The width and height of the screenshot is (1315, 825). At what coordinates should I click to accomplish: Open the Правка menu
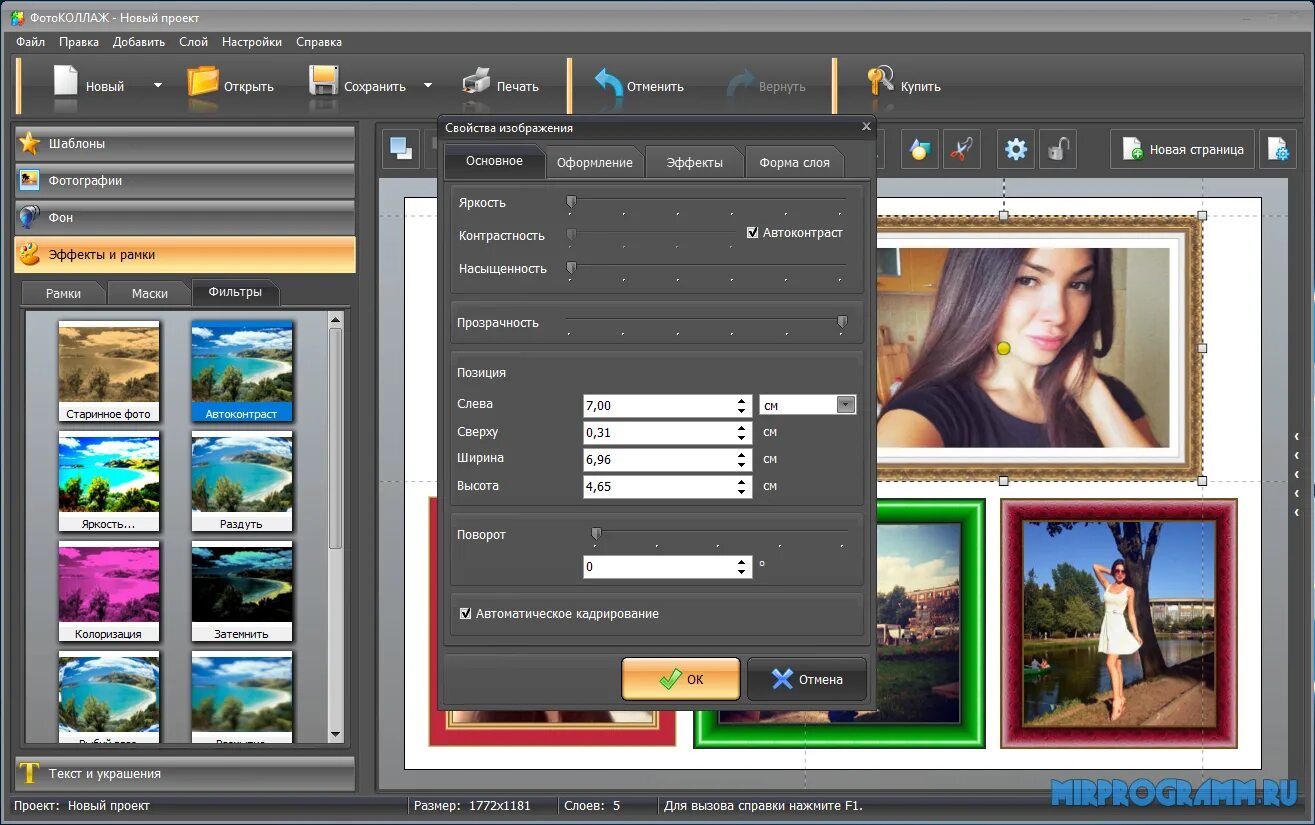(78, 42)
